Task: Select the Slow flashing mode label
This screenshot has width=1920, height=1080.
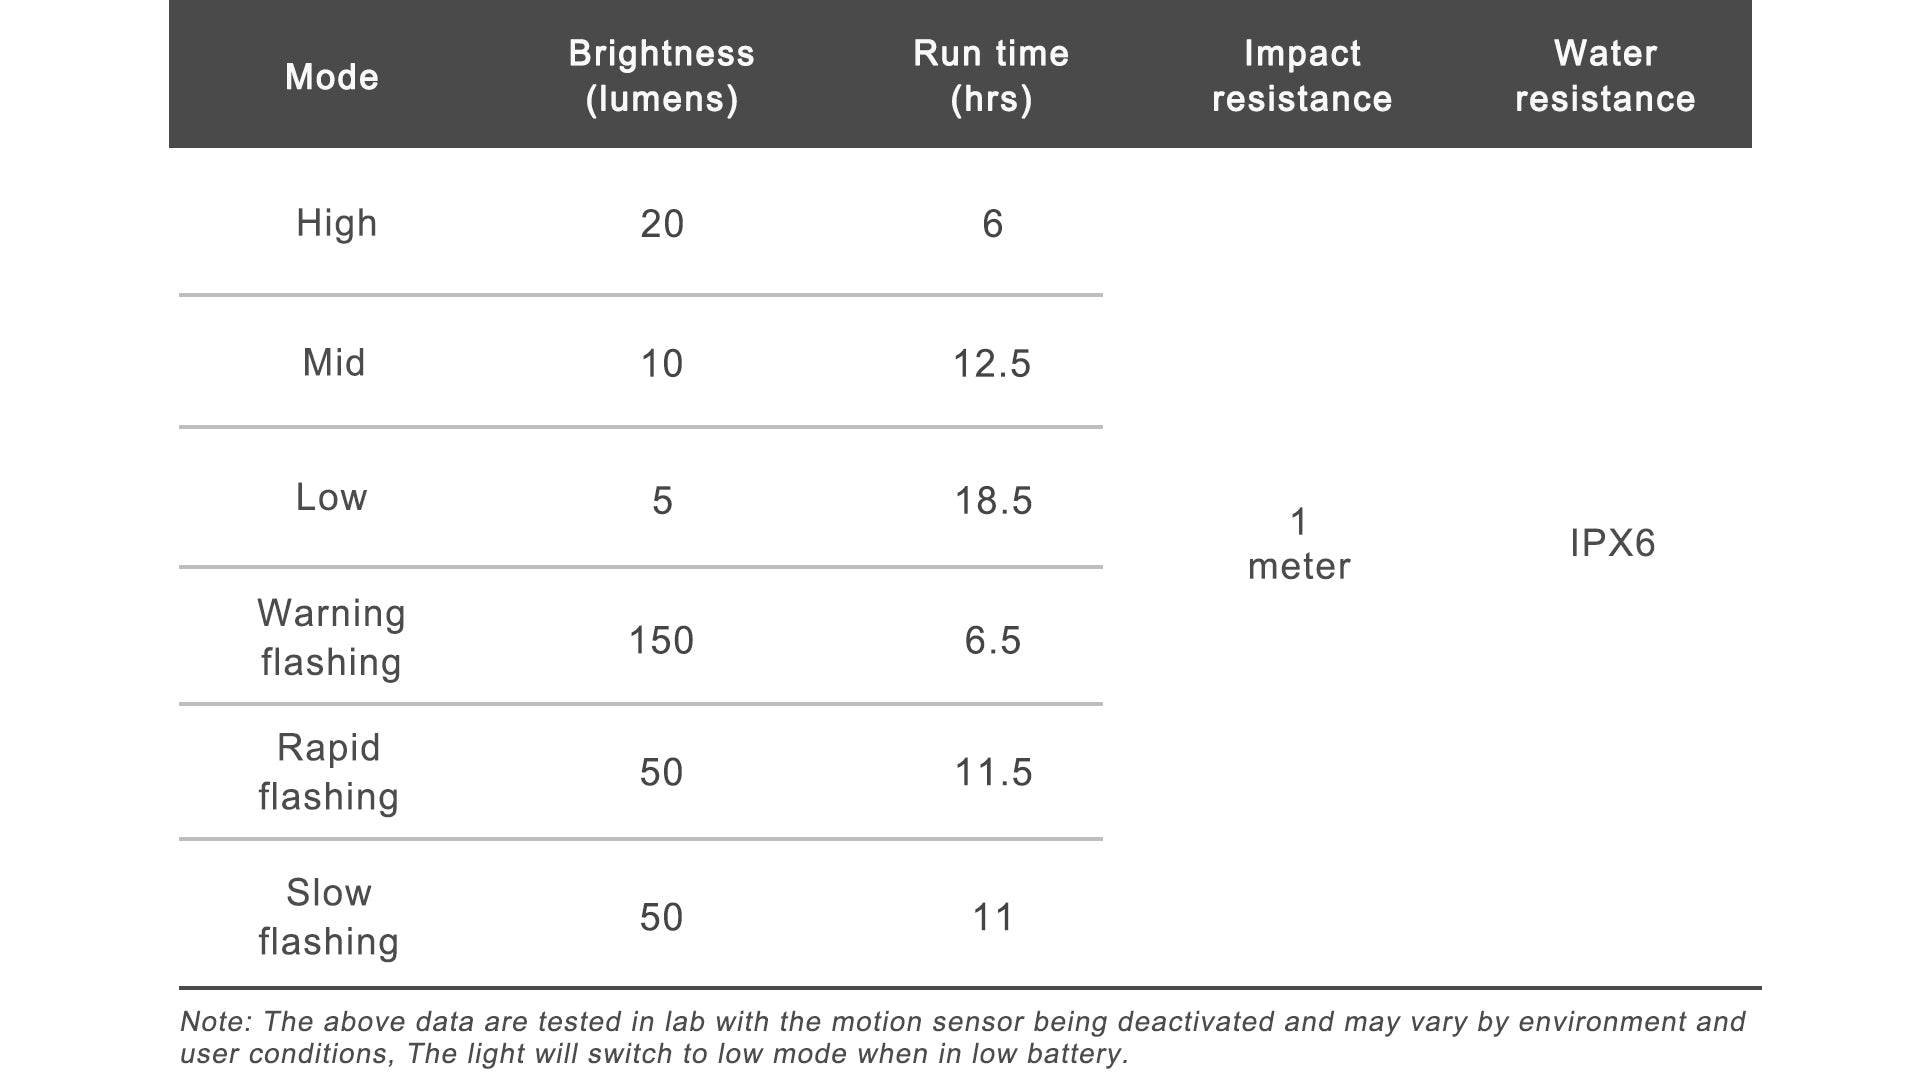Action: [329, 917]
